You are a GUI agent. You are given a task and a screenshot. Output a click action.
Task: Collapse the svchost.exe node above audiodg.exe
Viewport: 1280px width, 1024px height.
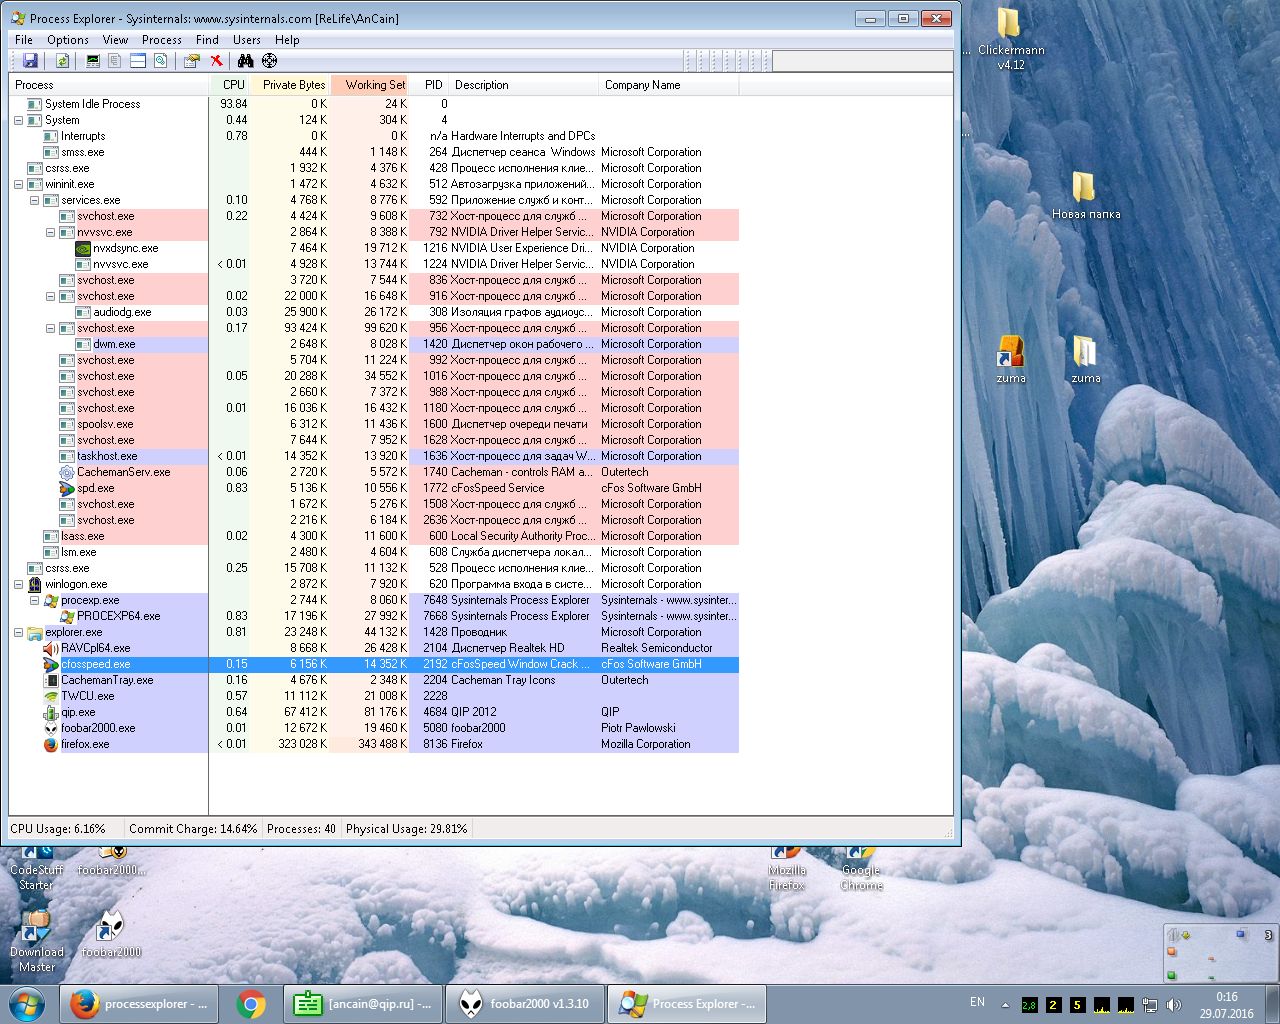[x=50, y=296]
